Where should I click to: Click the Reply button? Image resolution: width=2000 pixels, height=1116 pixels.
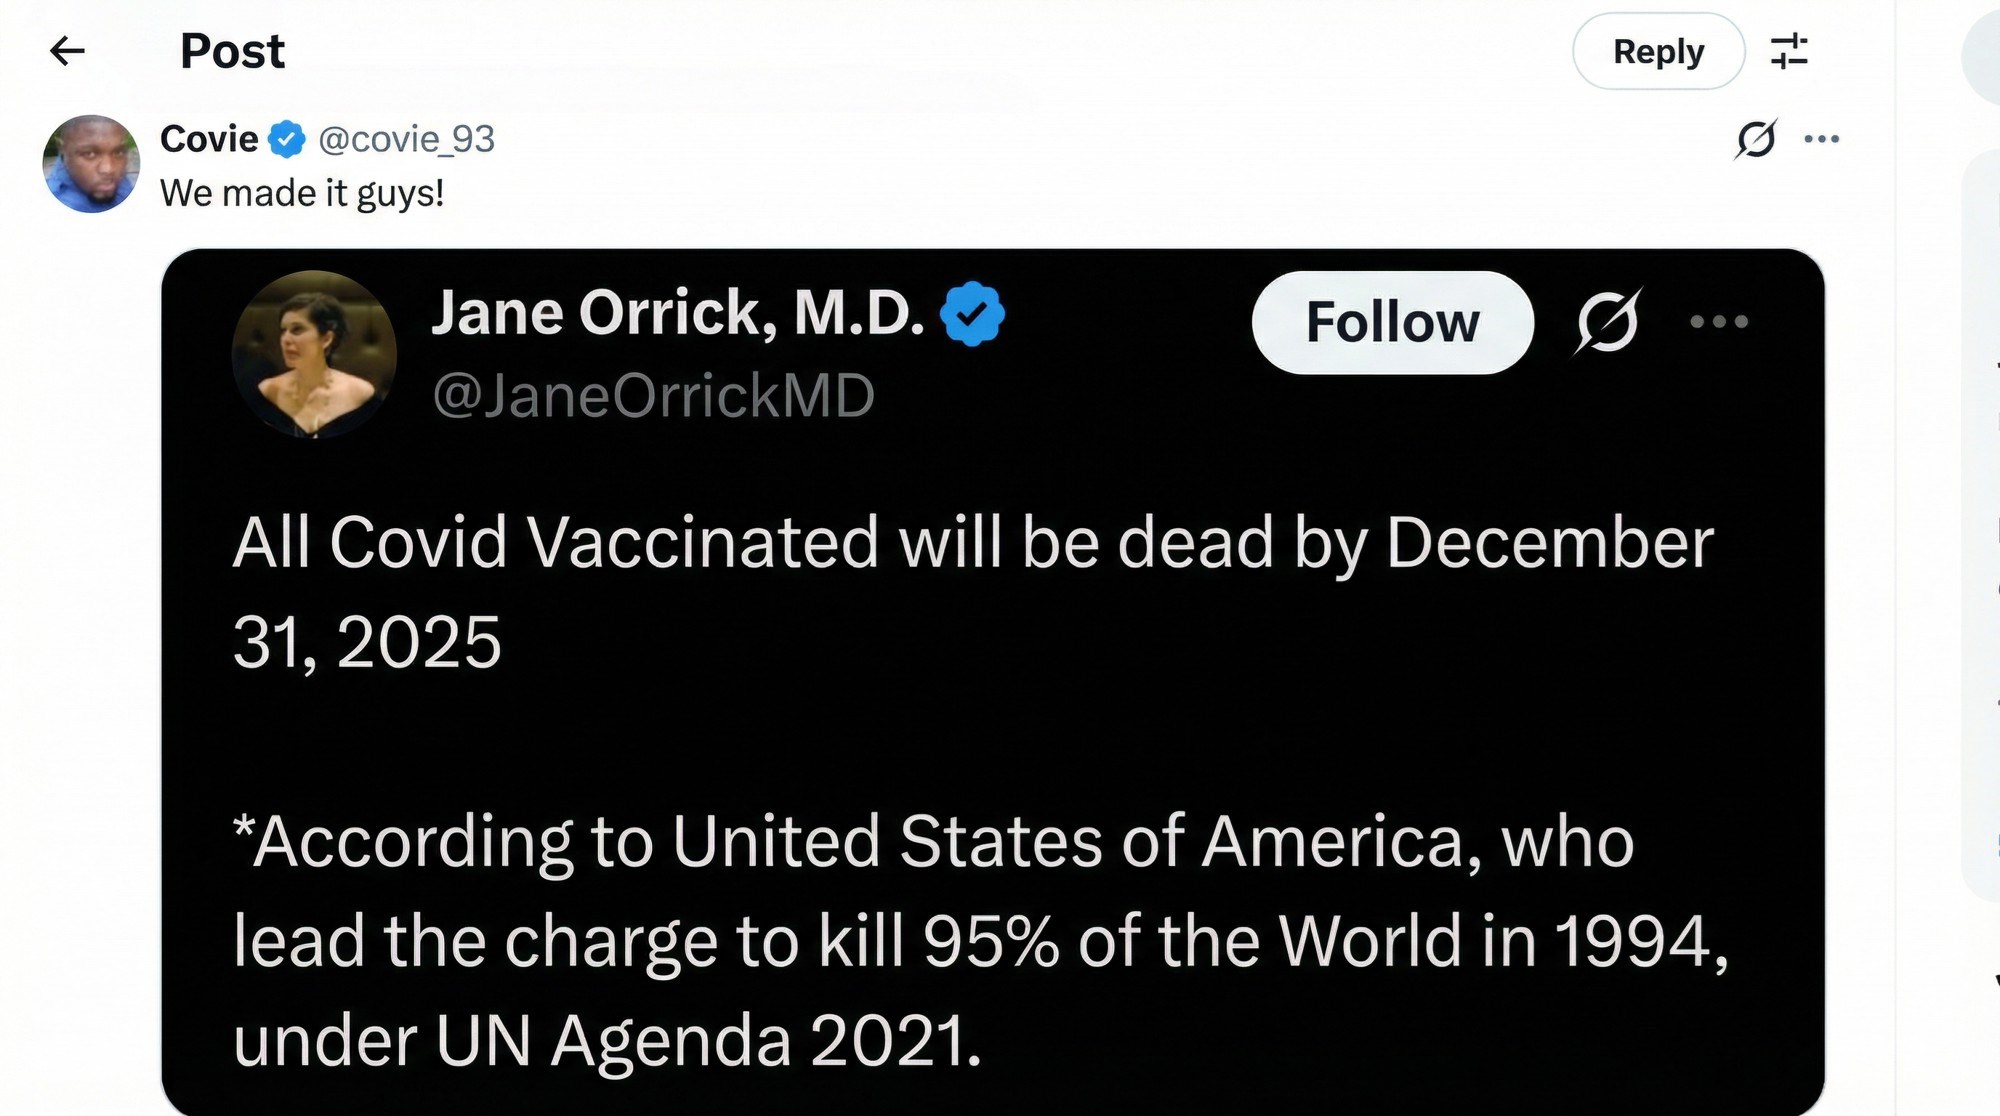coord(1658,51)
